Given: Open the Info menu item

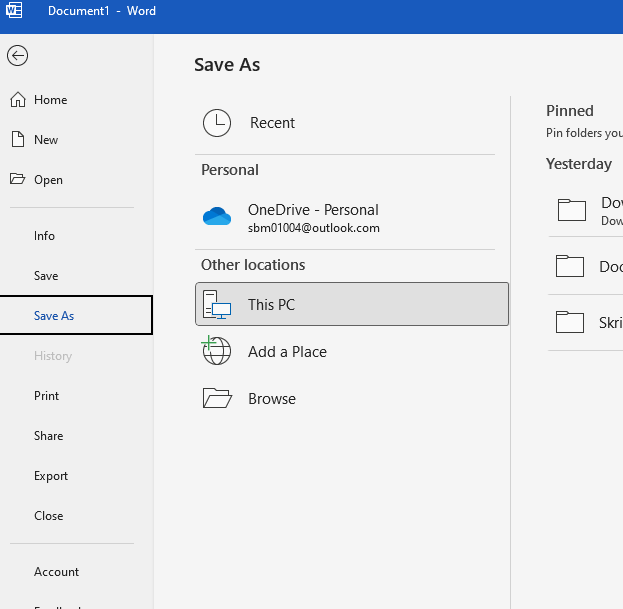Looking at the screenshot, I should coord(44,236).
